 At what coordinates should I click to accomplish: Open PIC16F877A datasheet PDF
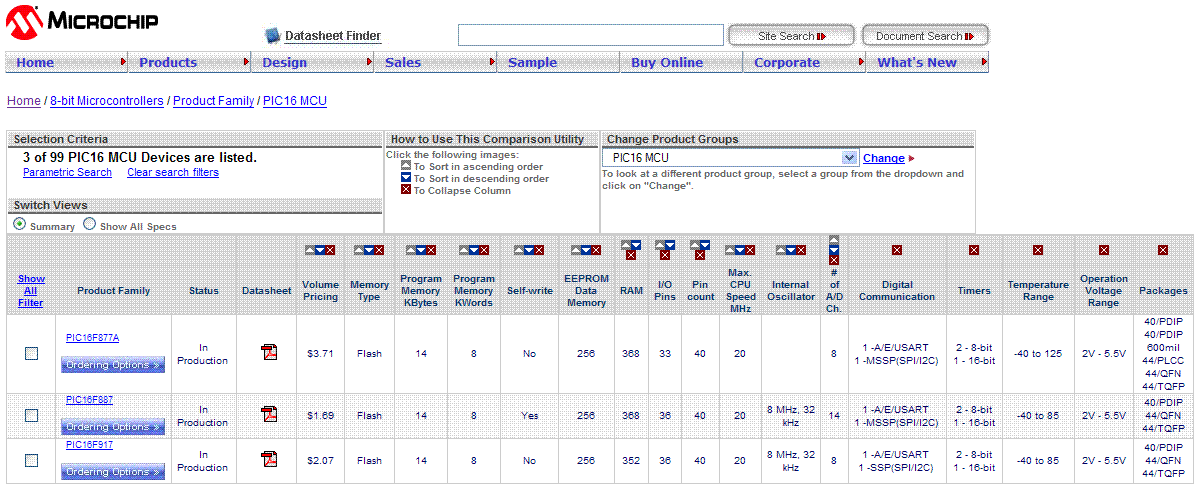tap(269, 352)
